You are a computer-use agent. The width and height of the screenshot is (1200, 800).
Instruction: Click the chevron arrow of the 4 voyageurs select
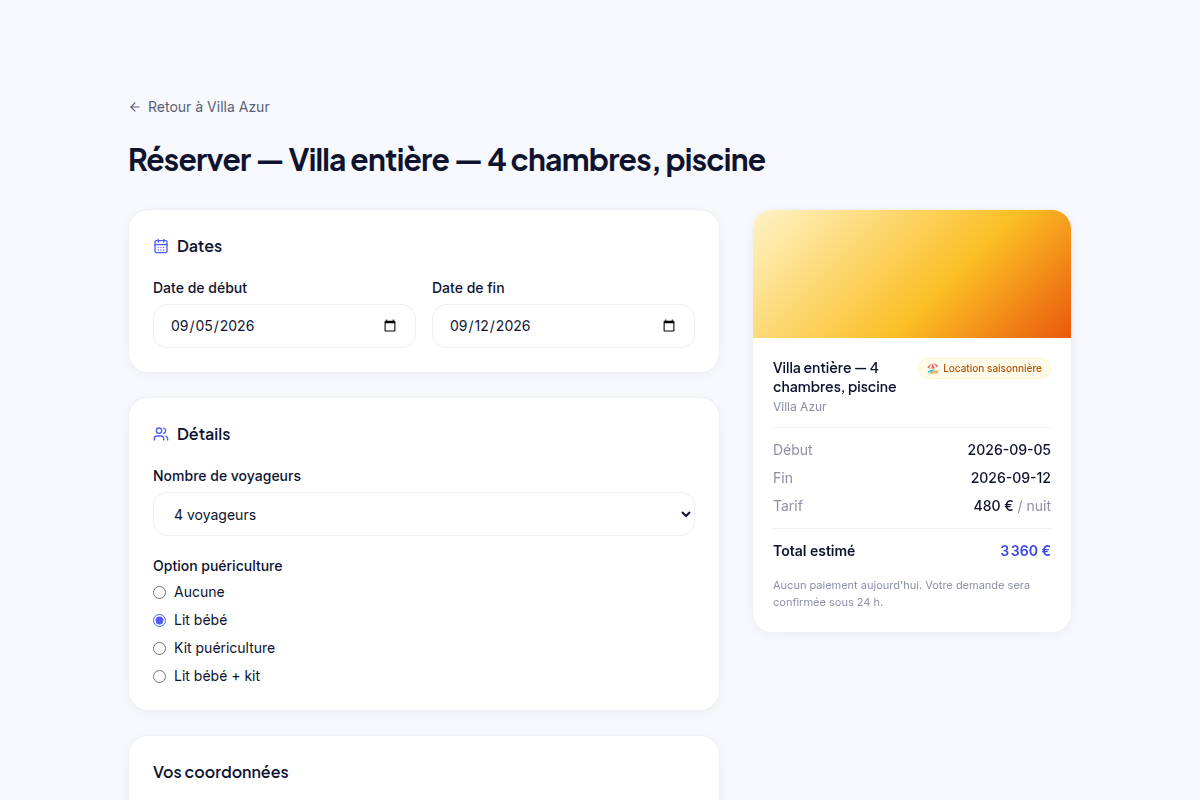(685, 514)
